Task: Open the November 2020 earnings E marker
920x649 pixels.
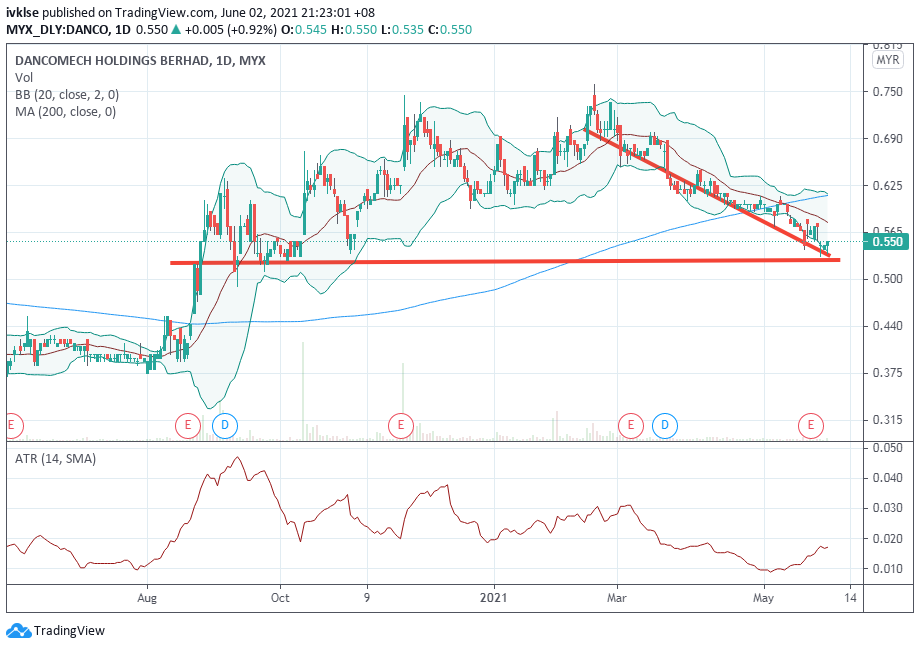Action: tap(401, 425)
